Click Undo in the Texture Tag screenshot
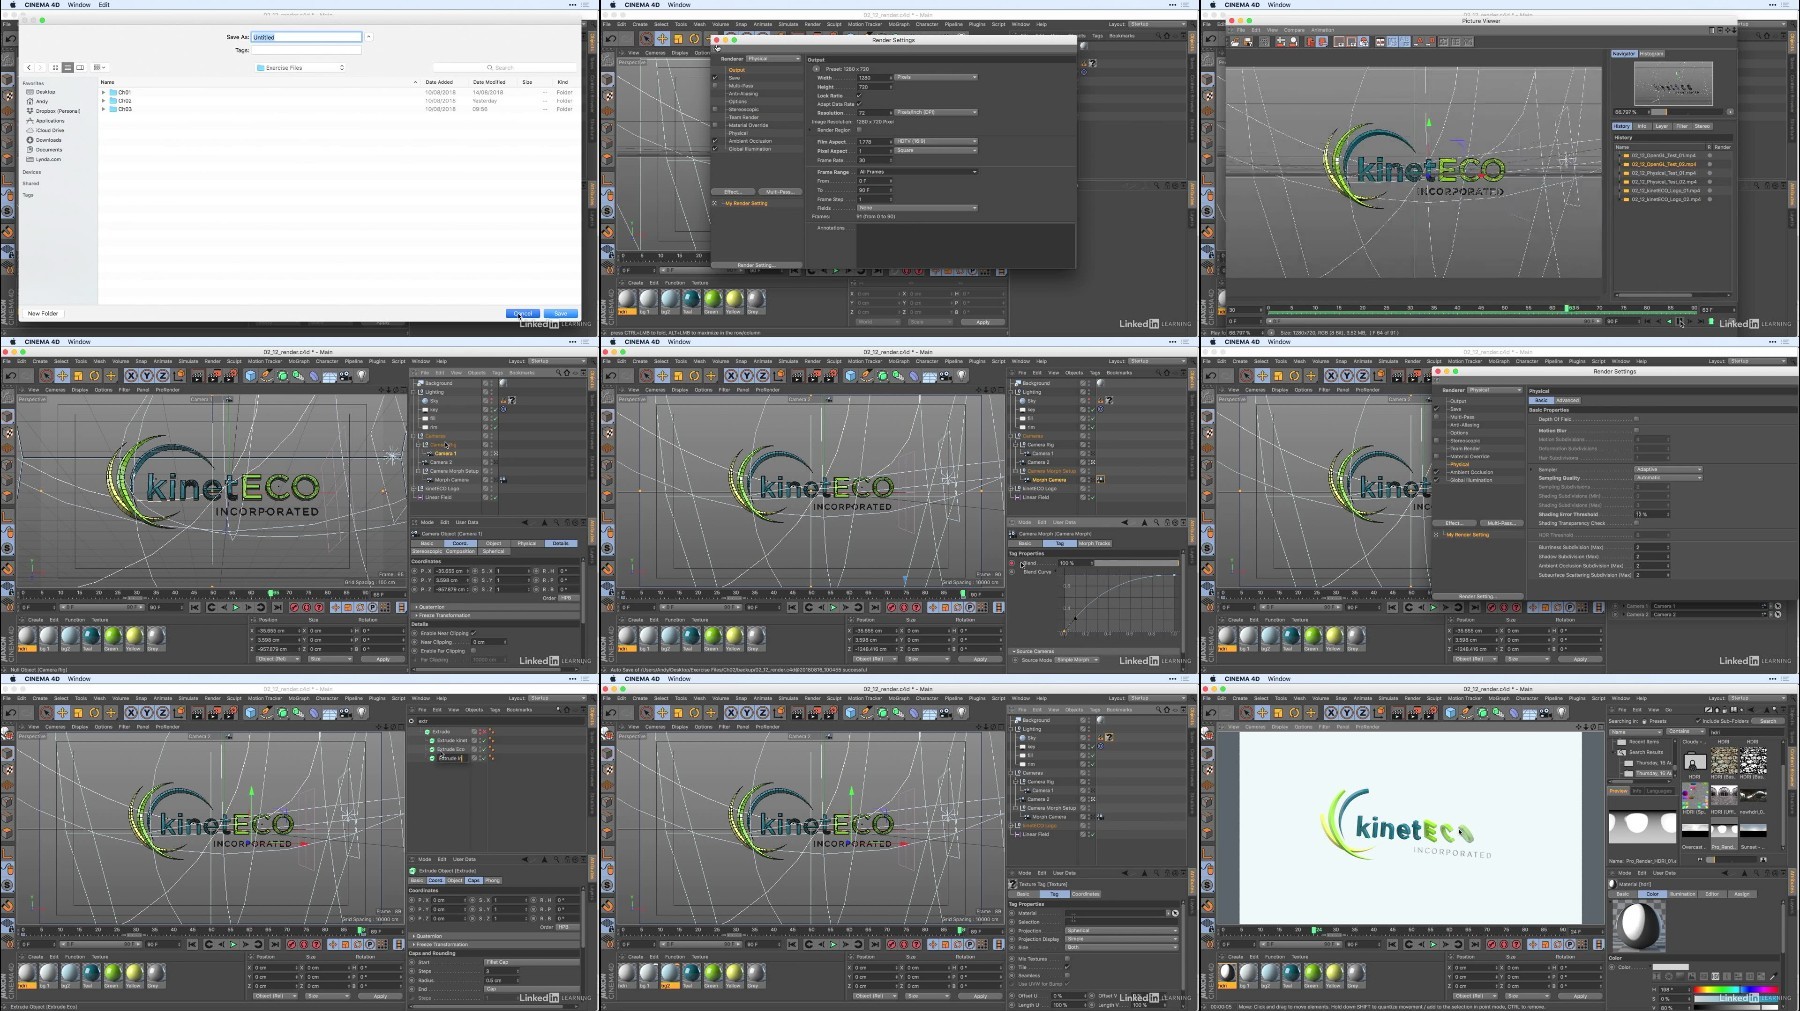 pos(611,713)
